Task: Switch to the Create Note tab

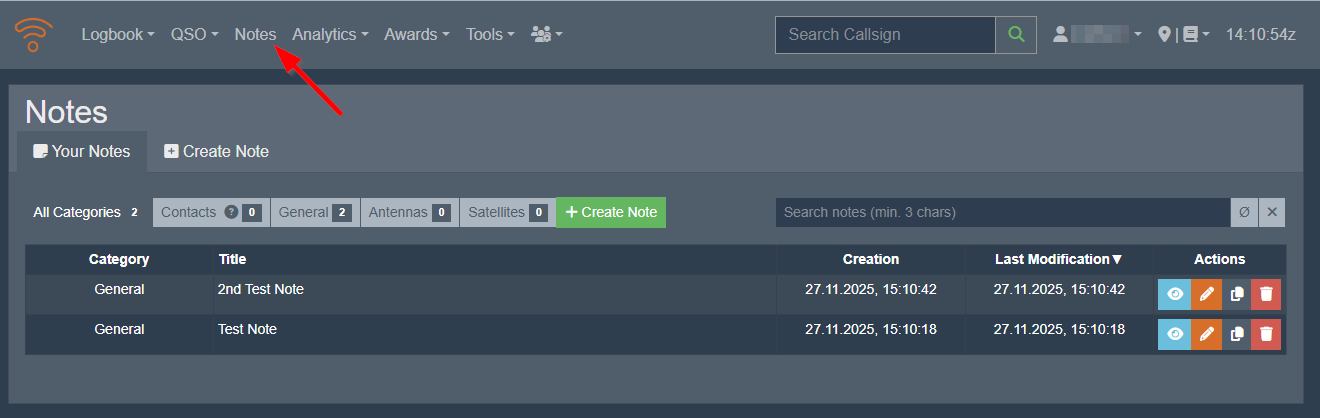Action: [x=217, y=151]
